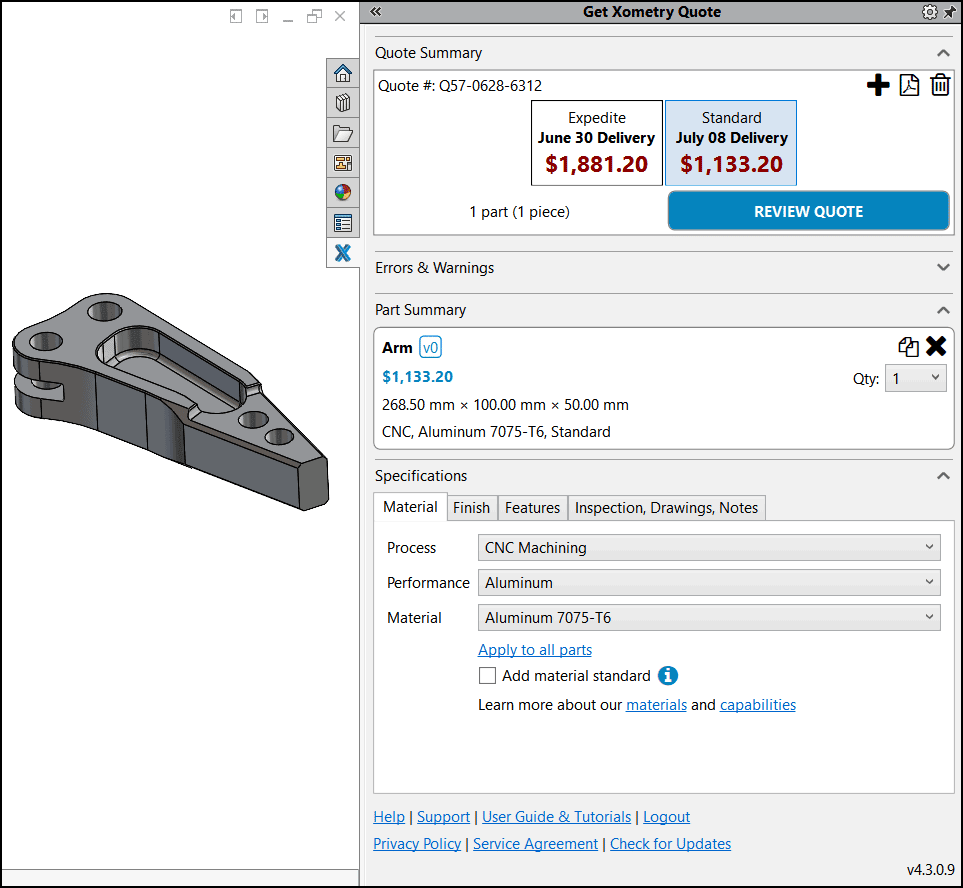
Task: Open the SolidWorks Resources home tab
Action: (x=343, y=73)
